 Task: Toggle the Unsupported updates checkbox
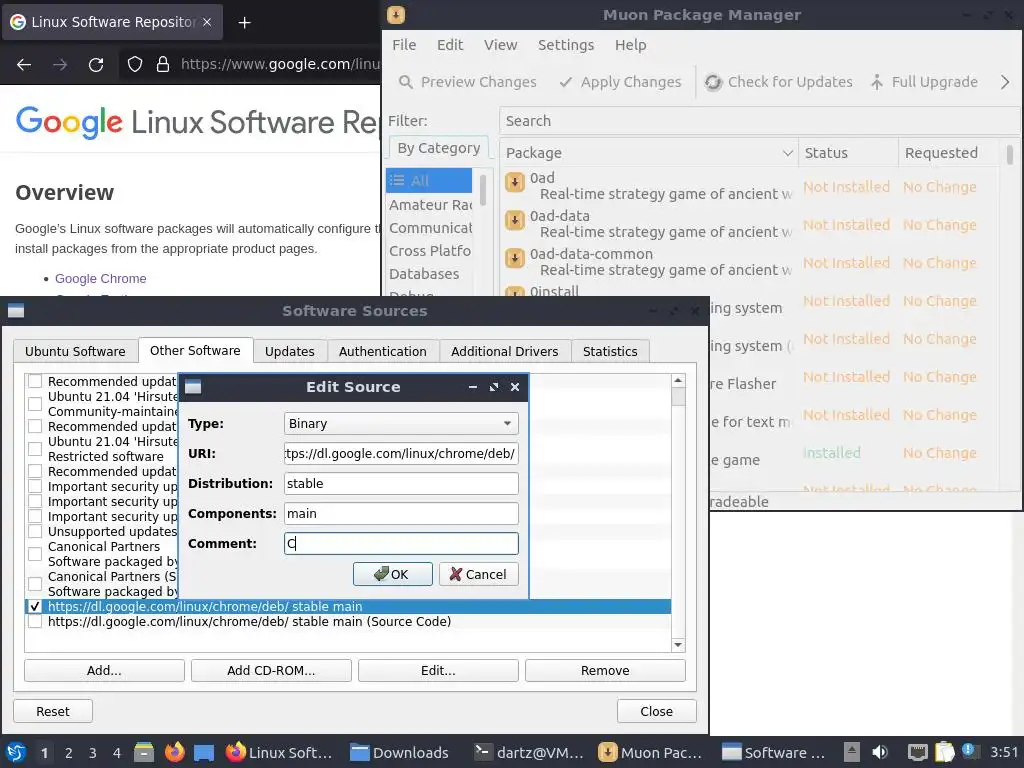tap(35, 532)
